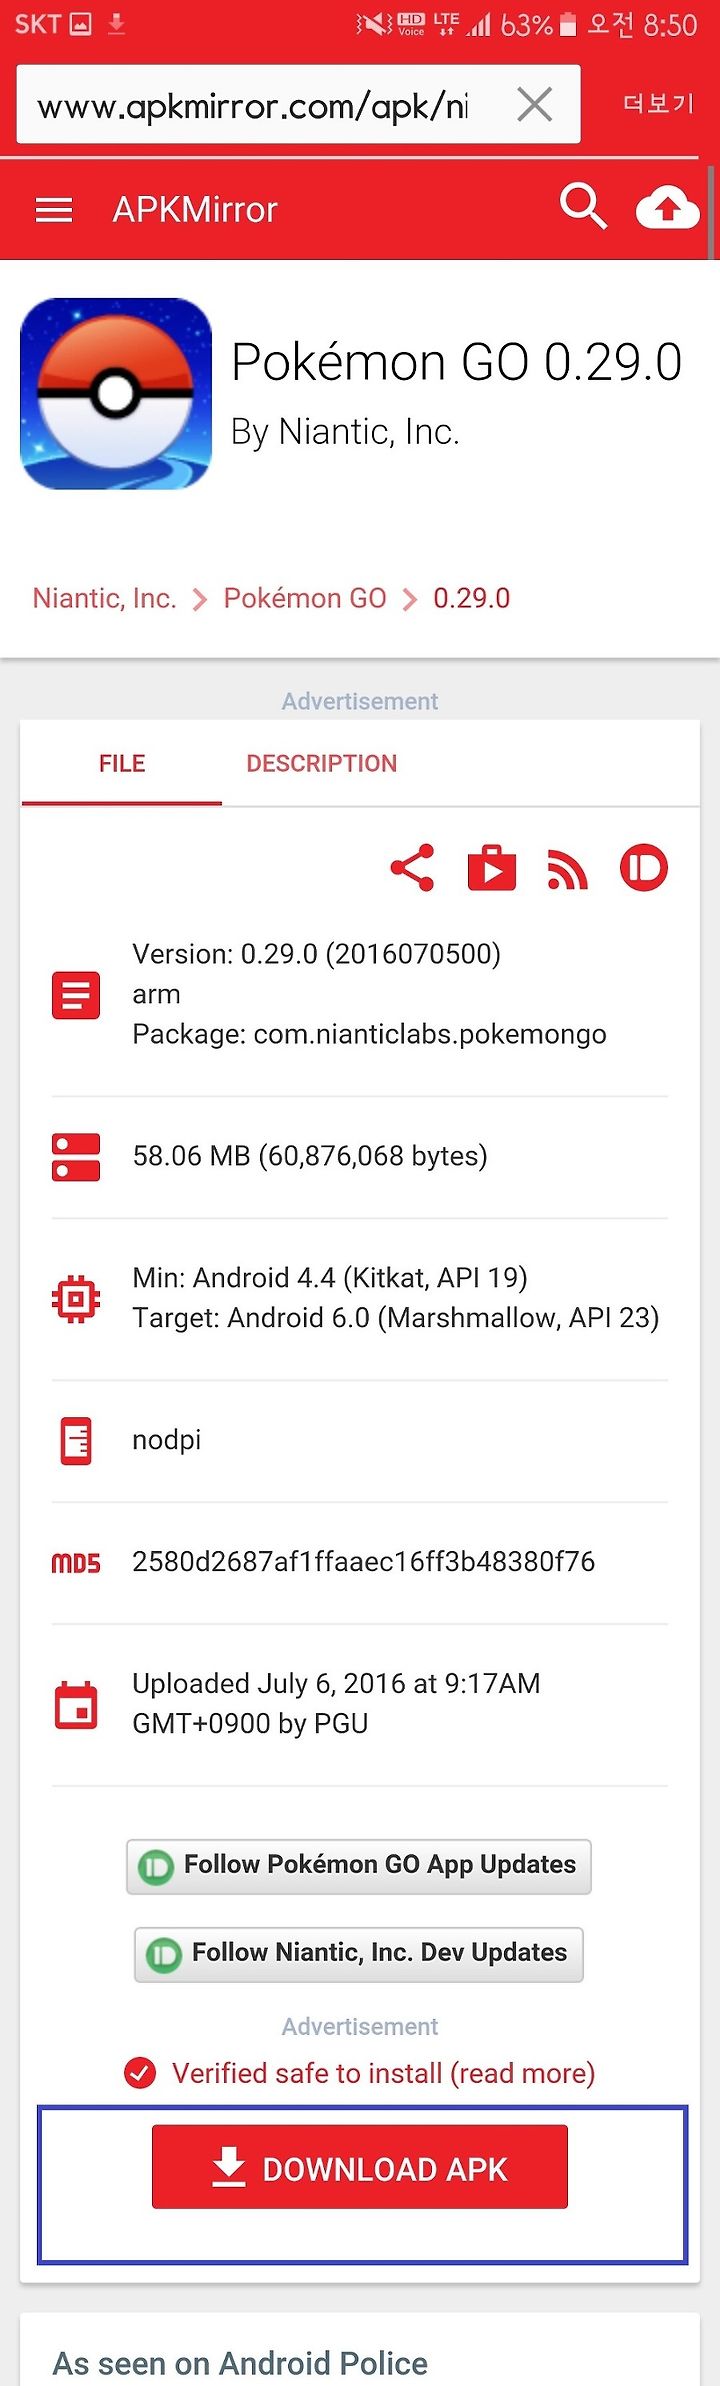Image resolution: width=720 pixels, height=2386 pixels.
Task: Tap the cloud upload icon
Action: 667,208
